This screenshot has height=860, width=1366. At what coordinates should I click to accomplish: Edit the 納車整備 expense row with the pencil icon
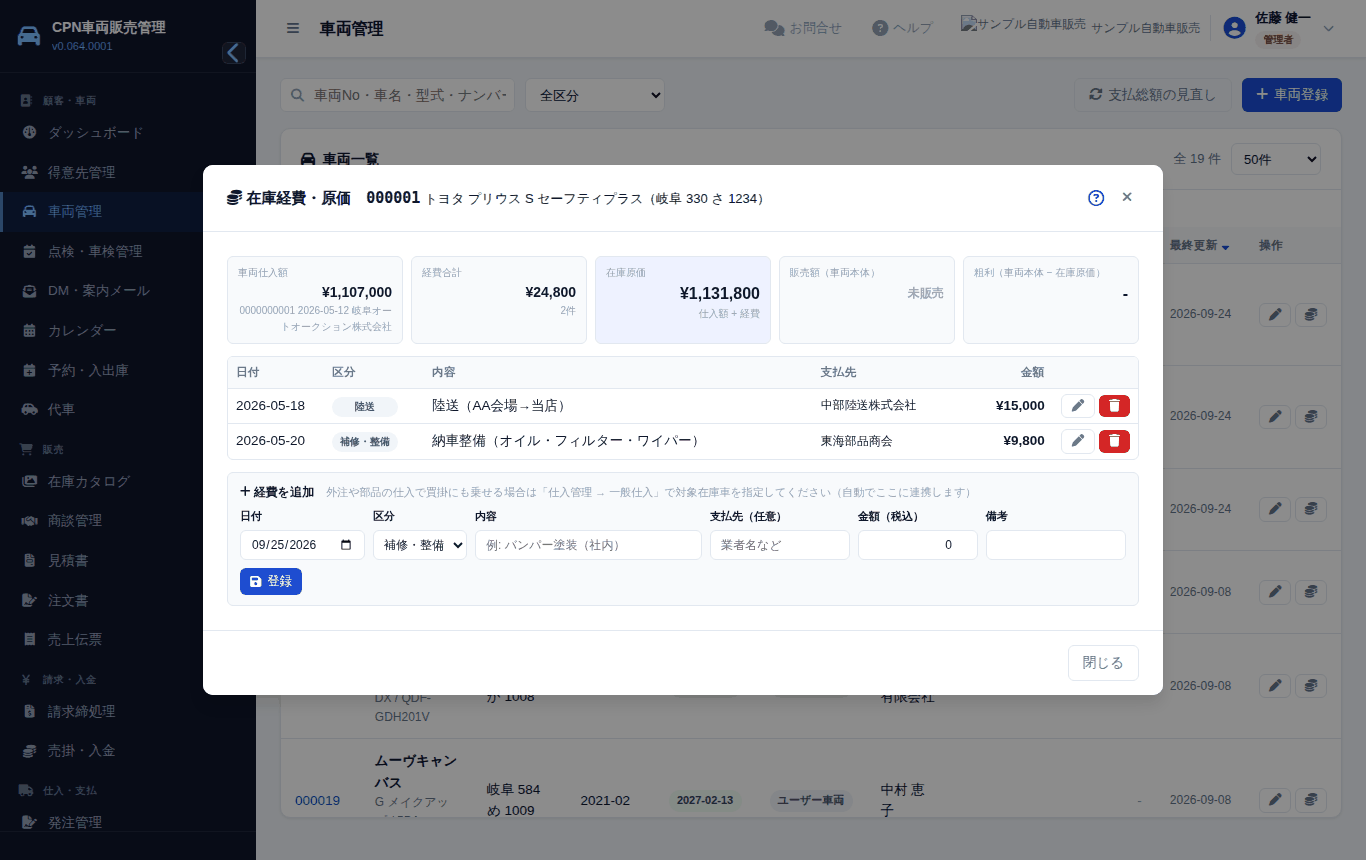(x=1078, y=441)
